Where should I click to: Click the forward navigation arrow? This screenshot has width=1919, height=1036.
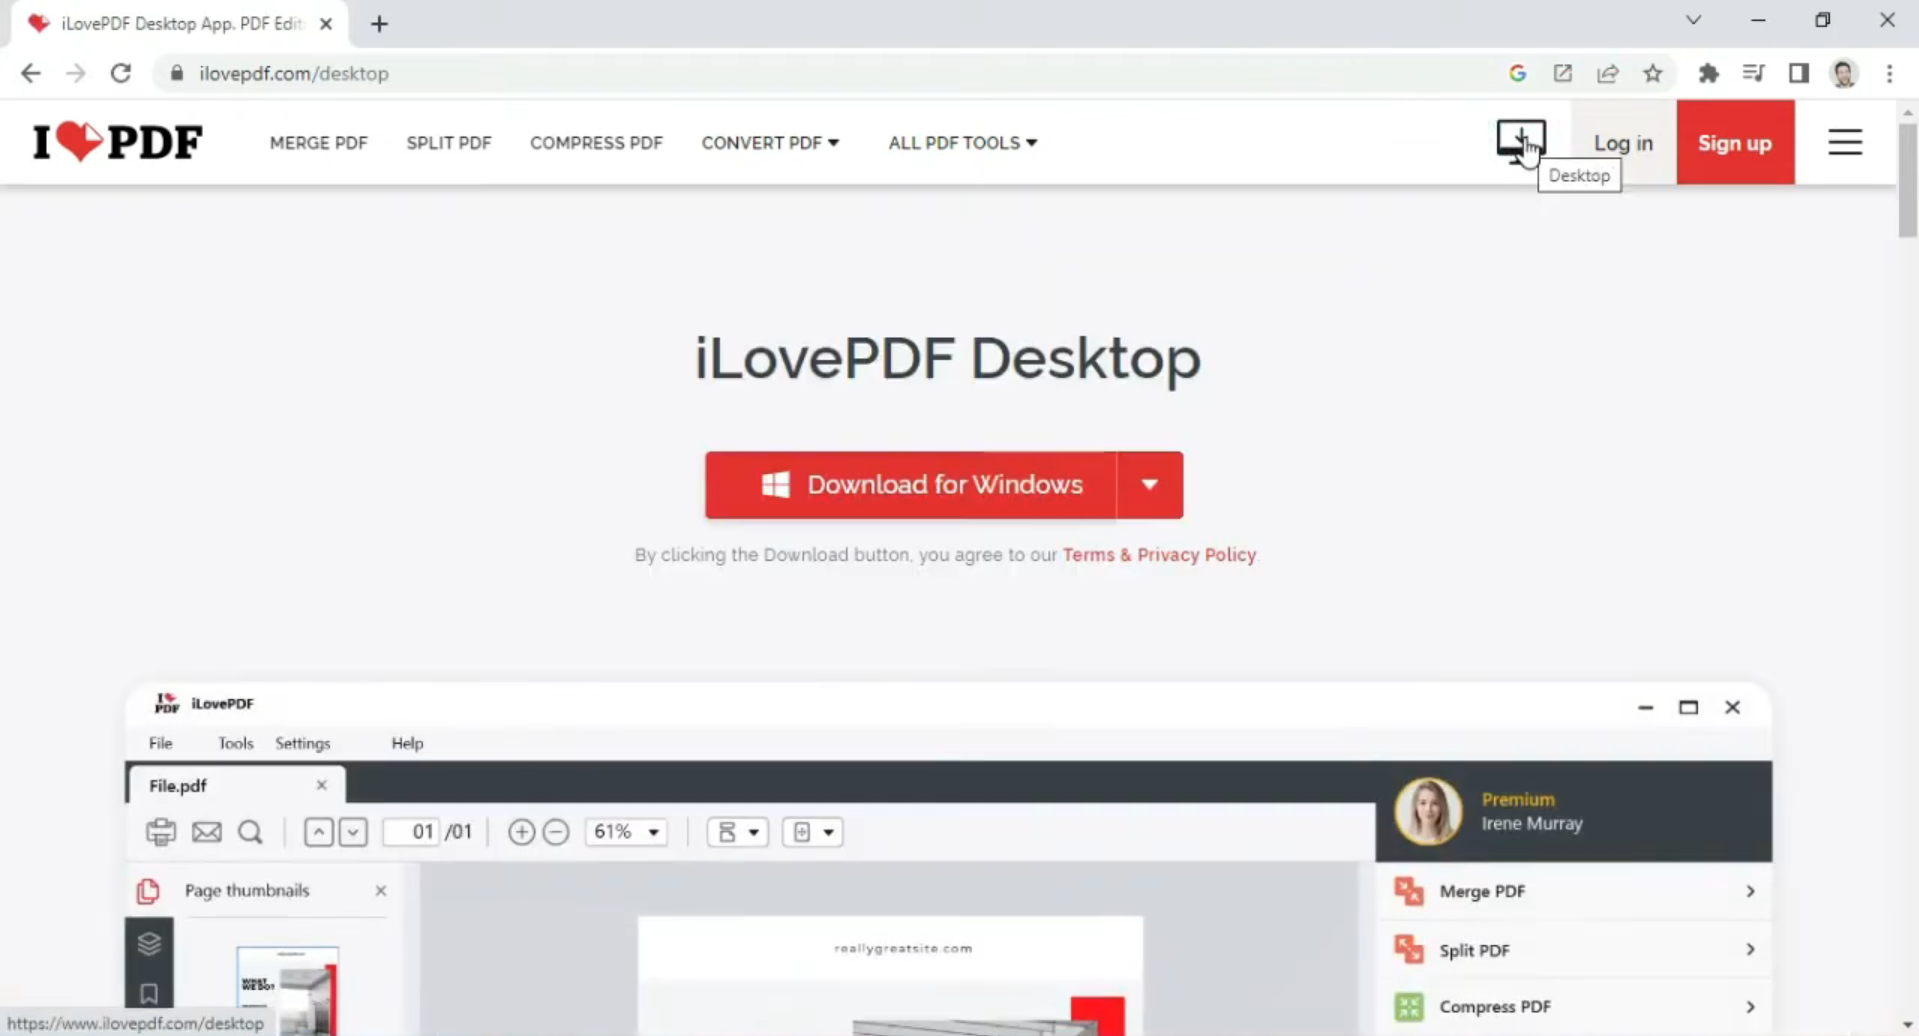click(76, 73)
